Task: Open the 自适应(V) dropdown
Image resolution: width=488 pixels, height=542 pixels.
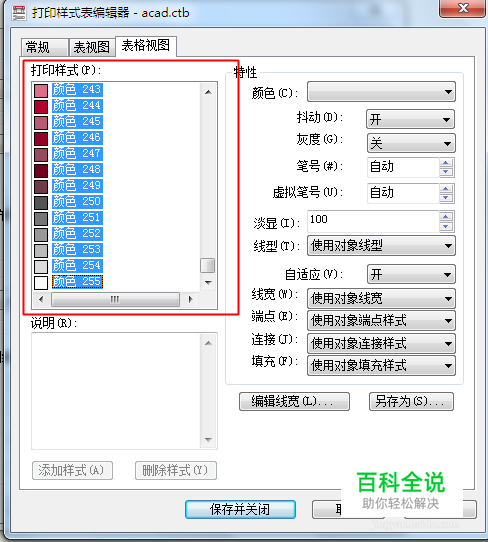Action: tap(411, 274)
